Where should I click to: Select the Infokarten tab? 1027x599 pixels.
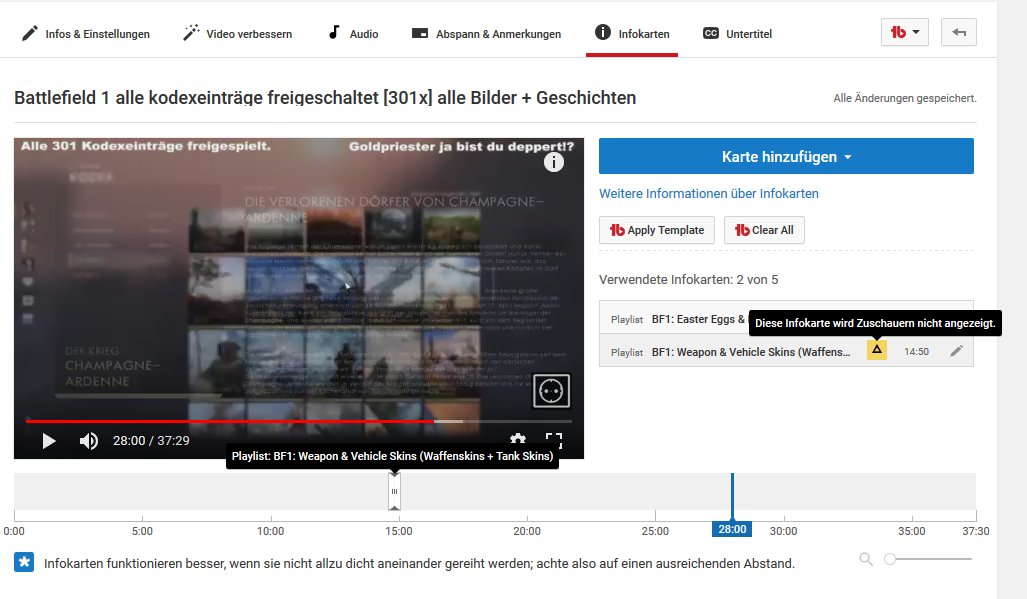click(x=632, y=33)
